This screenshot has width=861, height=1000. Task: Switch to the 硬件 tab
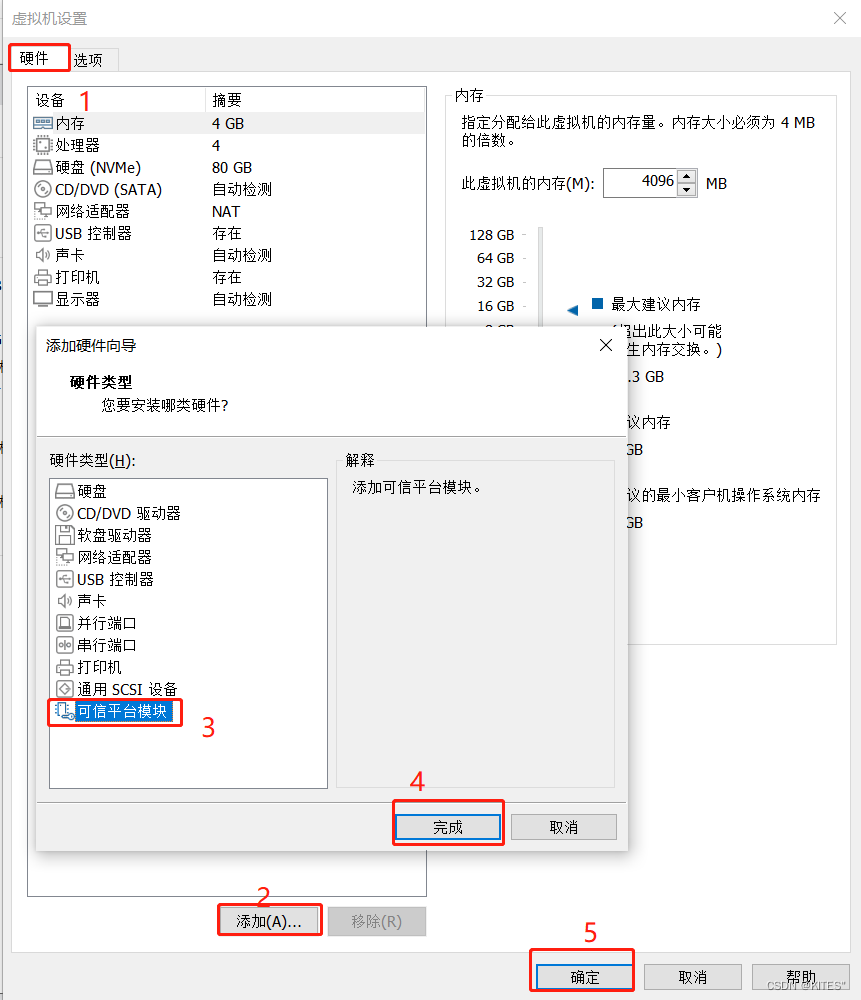click(38, 58)
